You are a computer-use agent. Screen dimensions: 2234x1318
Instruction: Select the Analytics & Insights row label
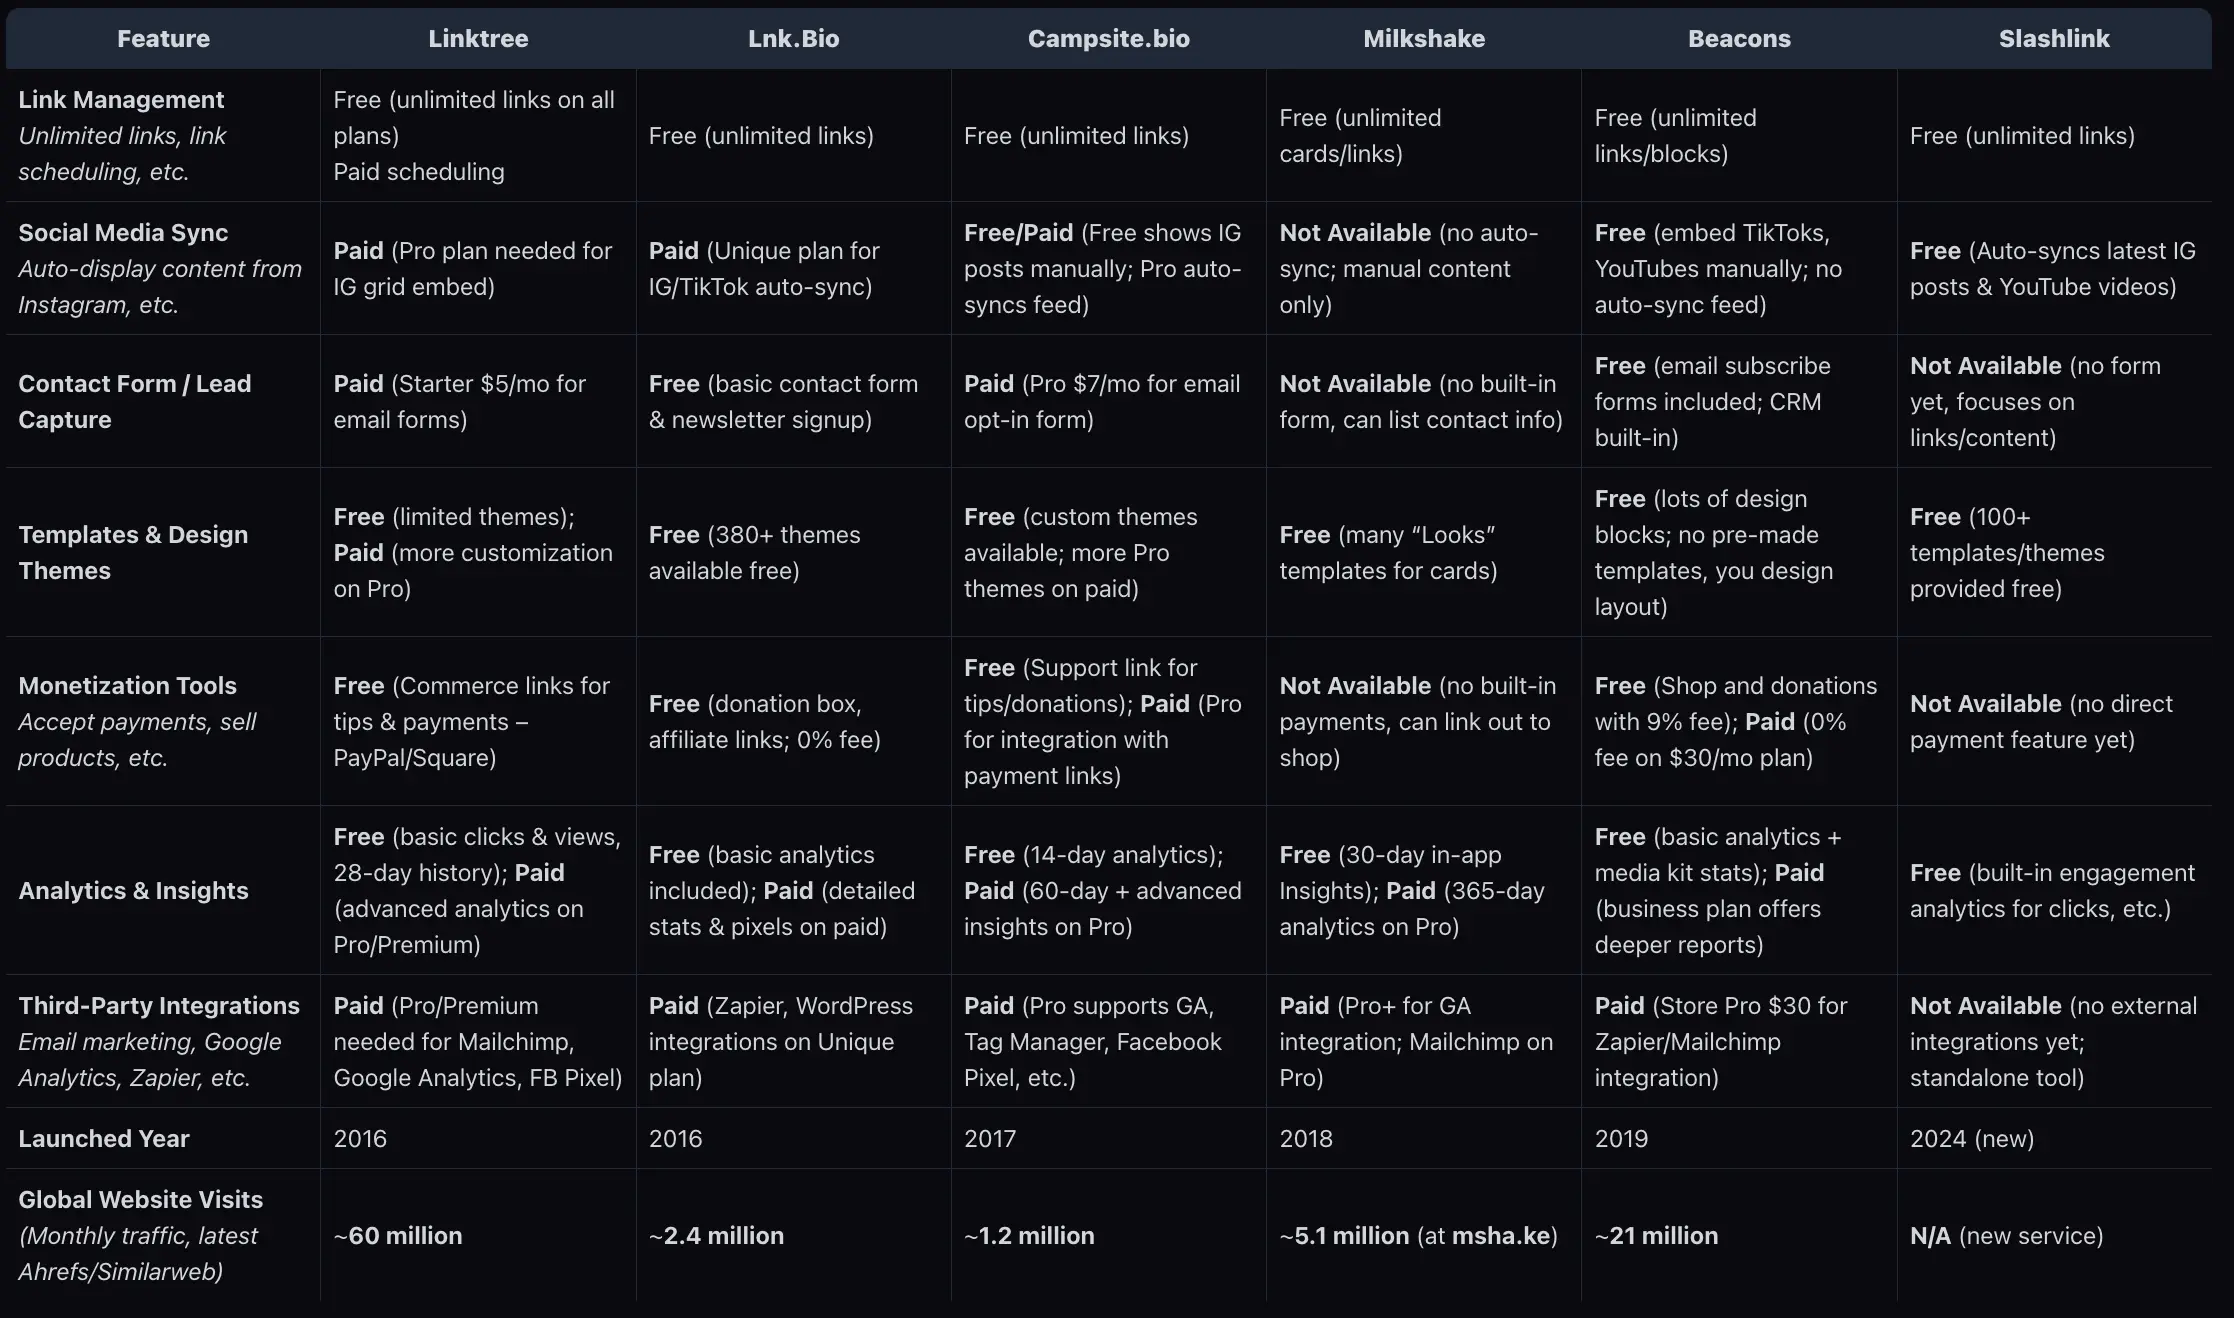click(133, 891)
